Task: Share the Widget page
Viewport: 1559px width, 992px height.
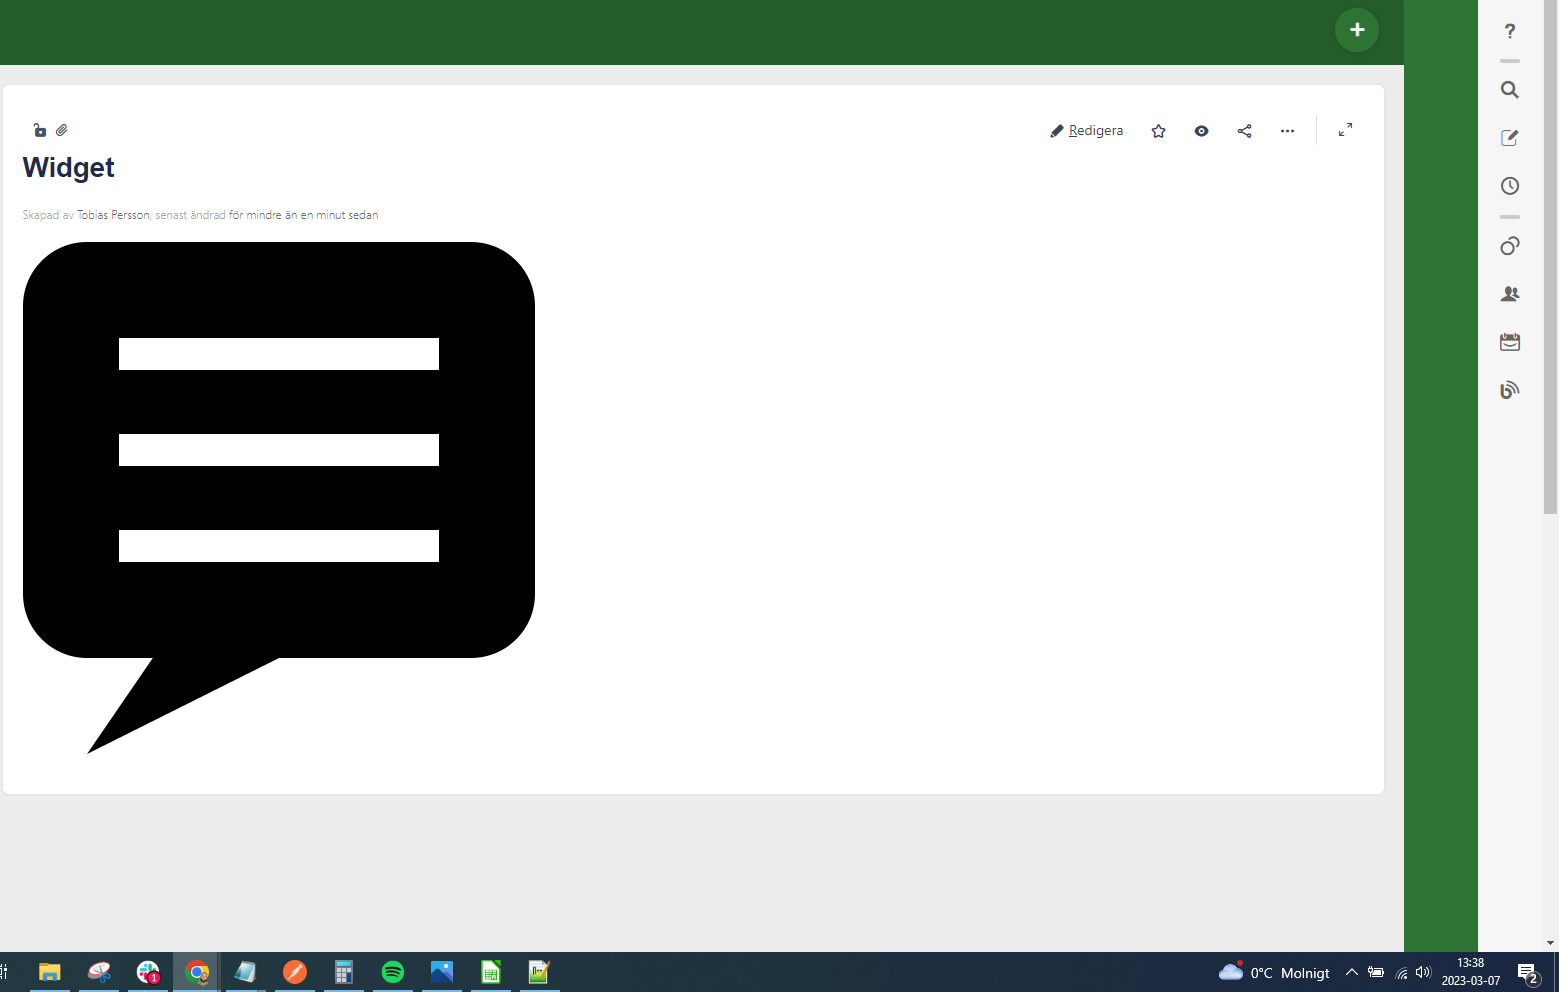Action: pos(1244,131)
